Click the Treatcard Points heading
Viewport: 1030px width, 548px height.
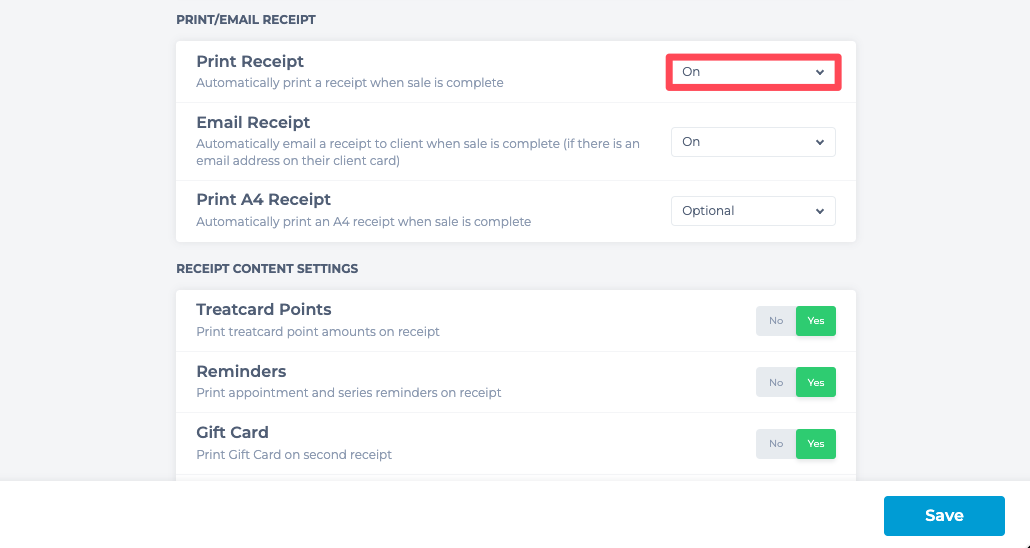point(263,309)
